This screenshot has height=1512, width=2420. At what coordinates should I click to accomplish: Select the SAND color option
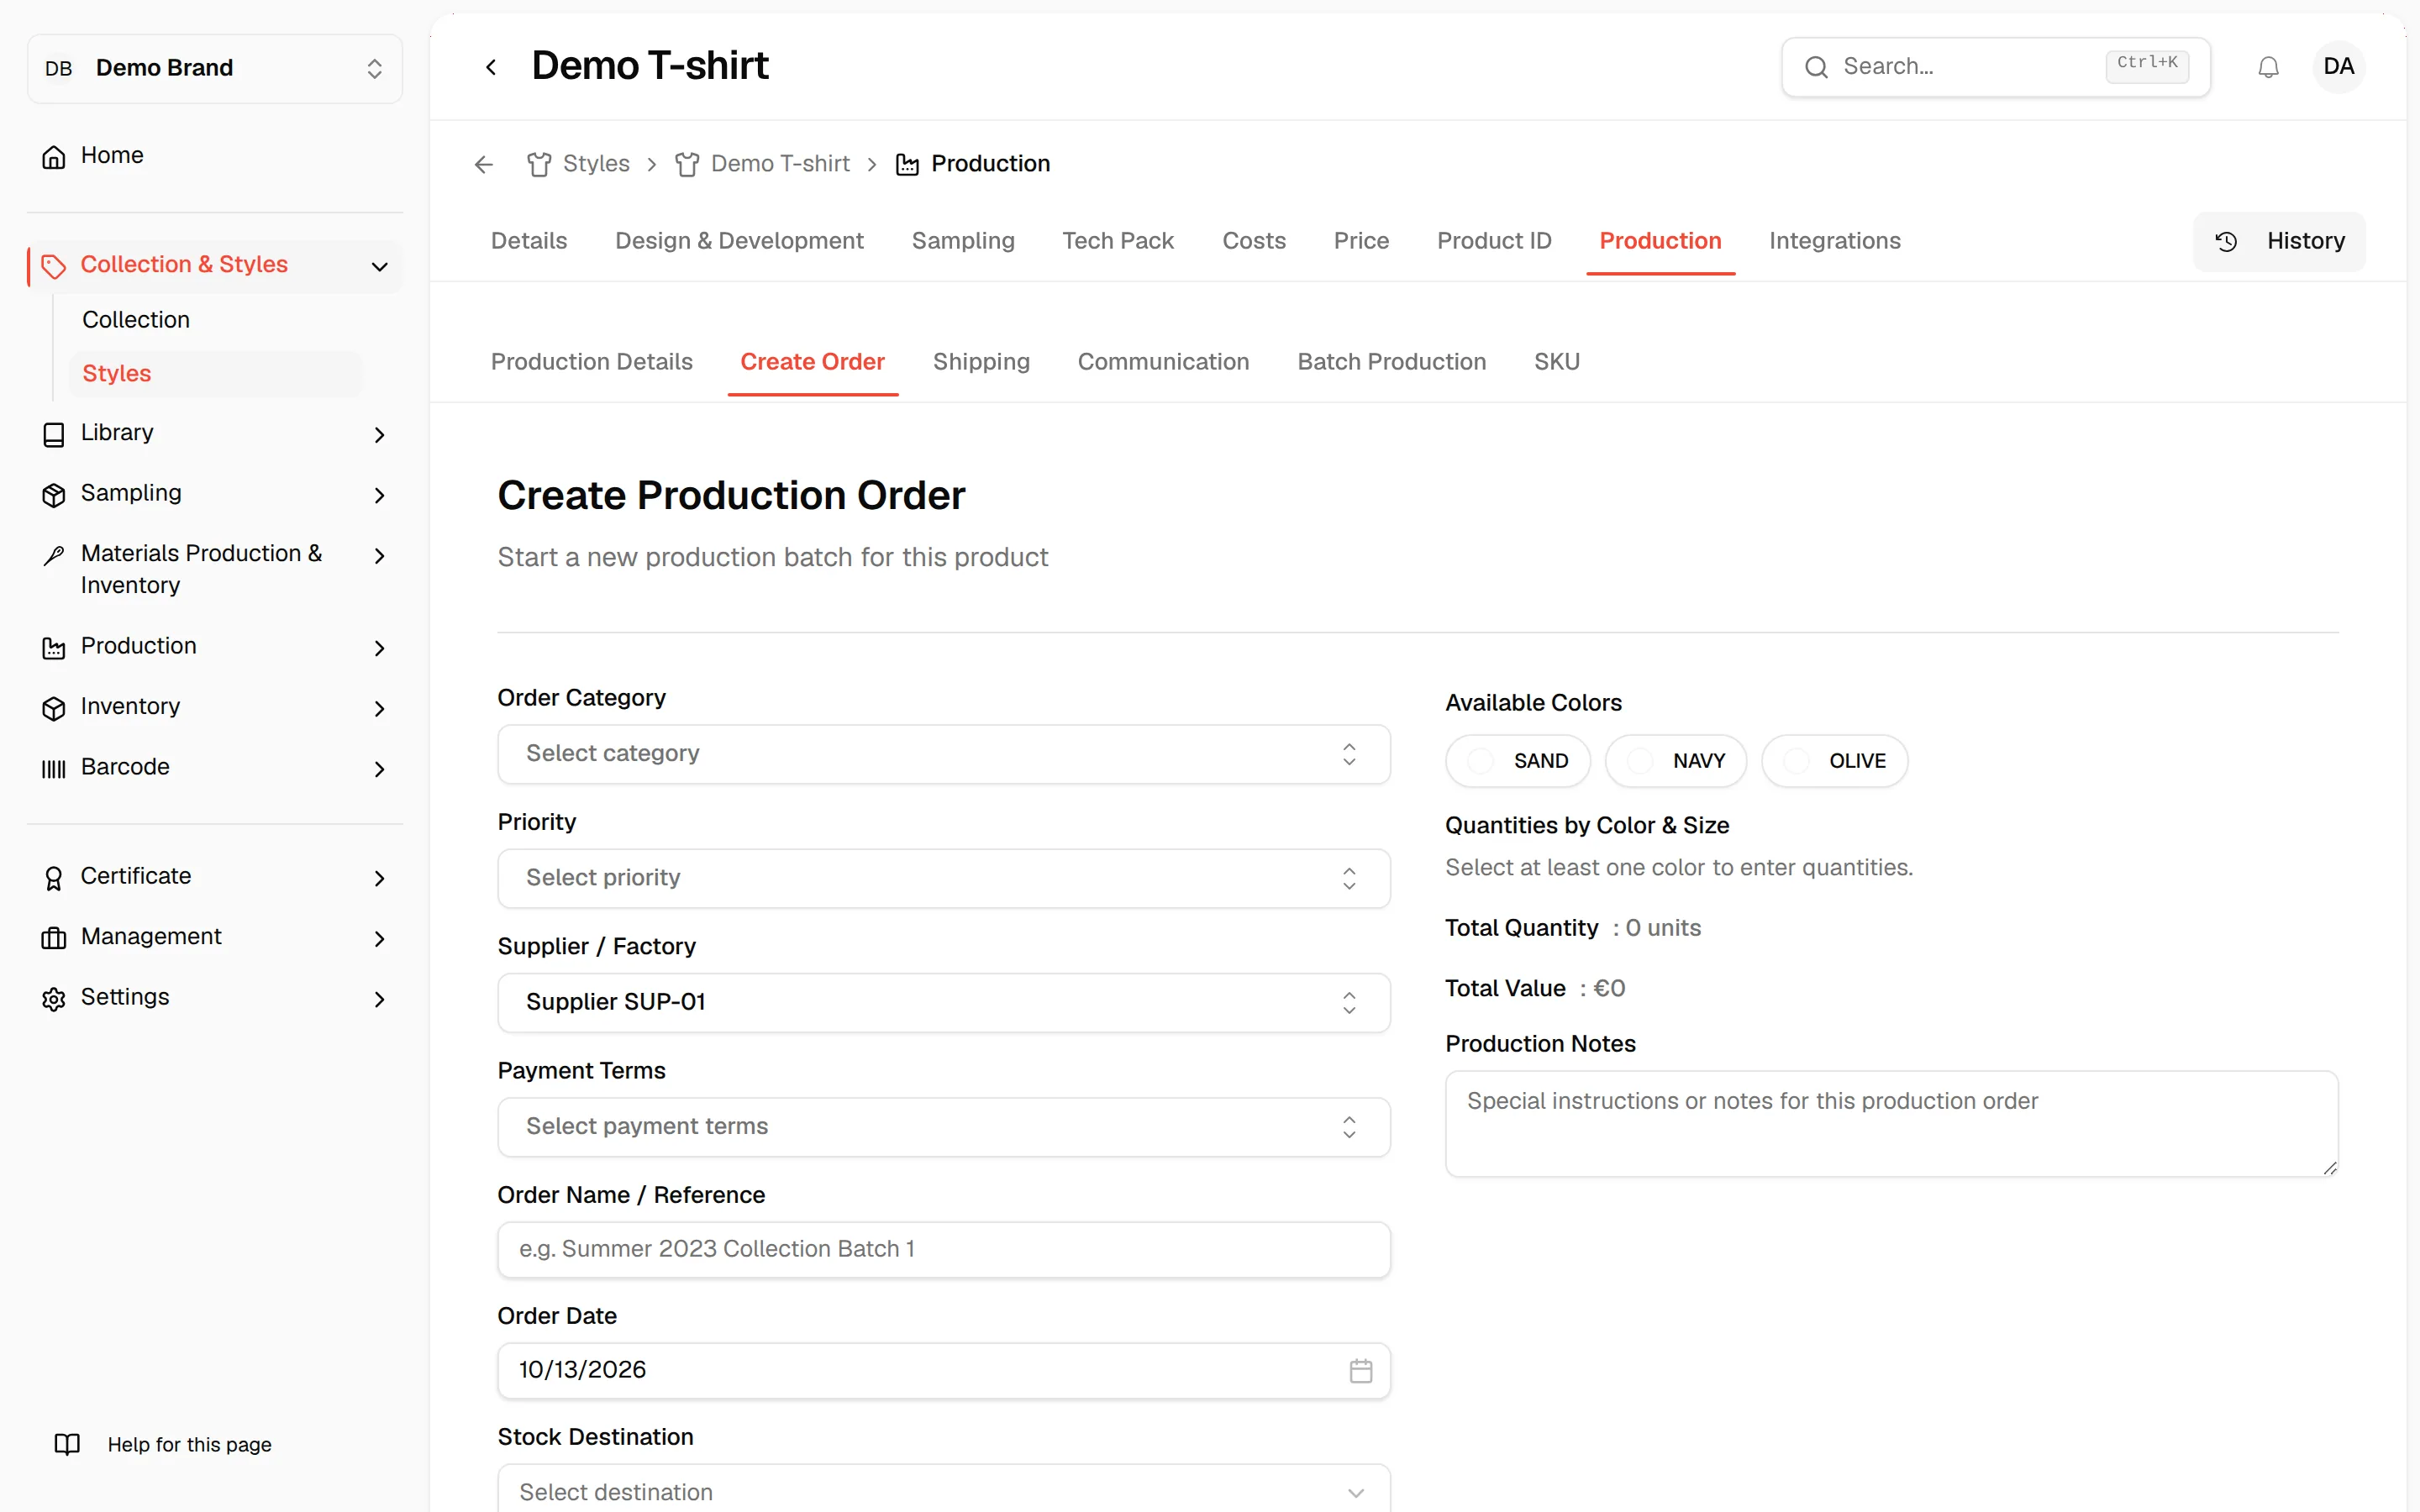point(1517,761)
